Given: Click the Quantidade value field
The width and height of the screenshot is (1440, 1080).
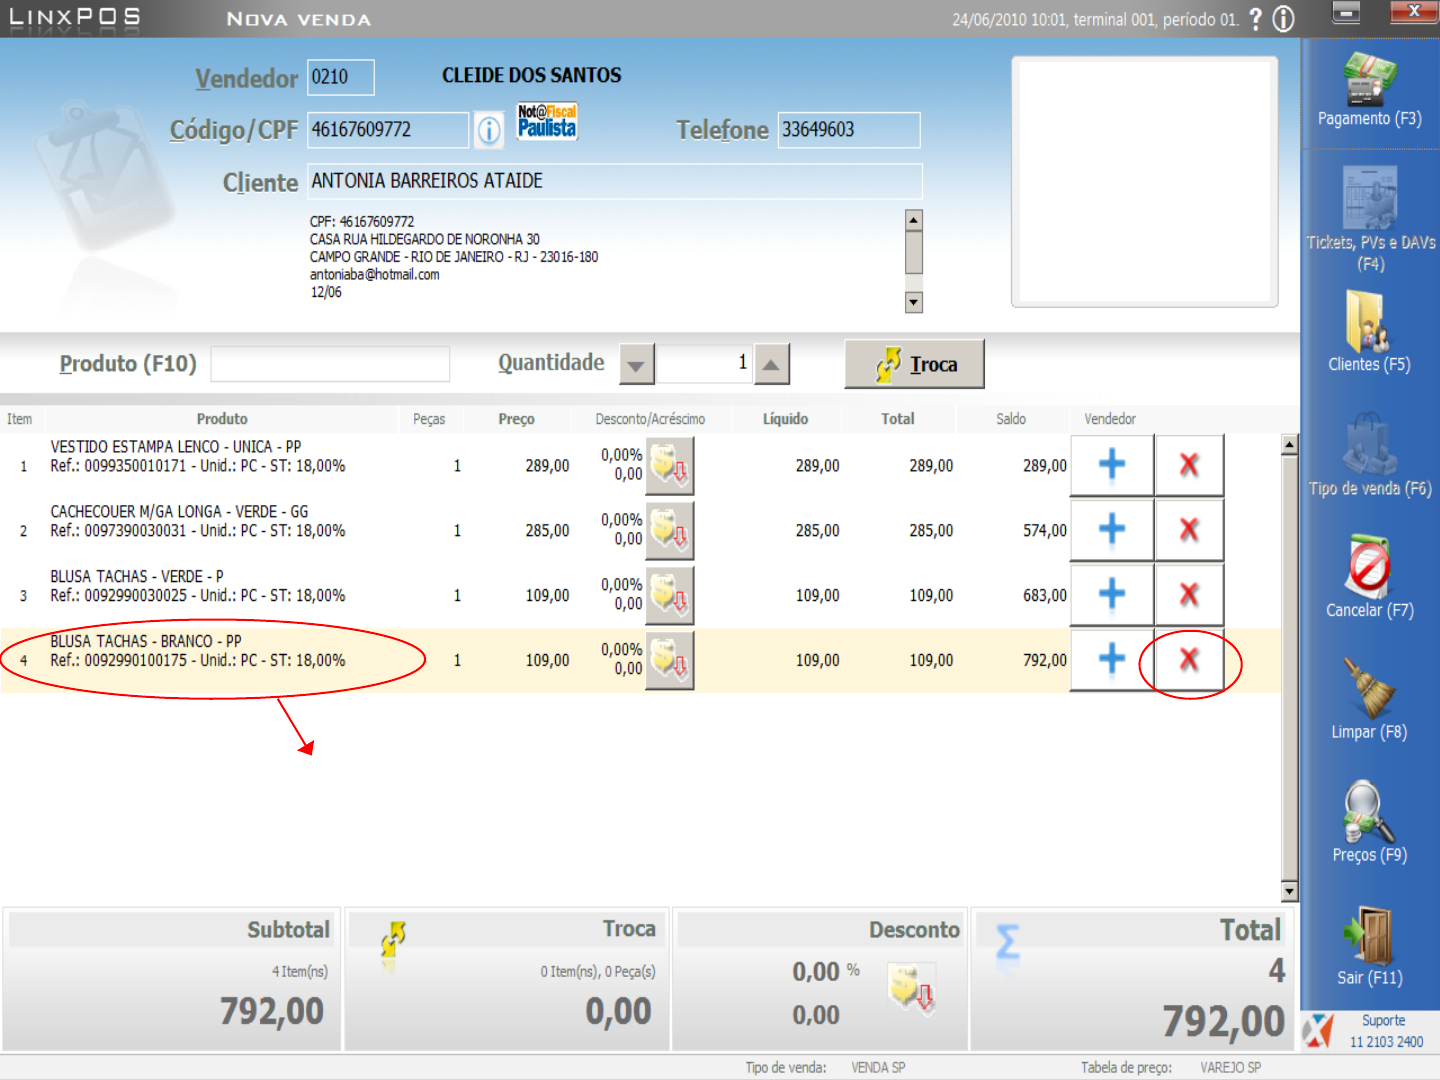Looking at the screenshot, I should [704, 364].
